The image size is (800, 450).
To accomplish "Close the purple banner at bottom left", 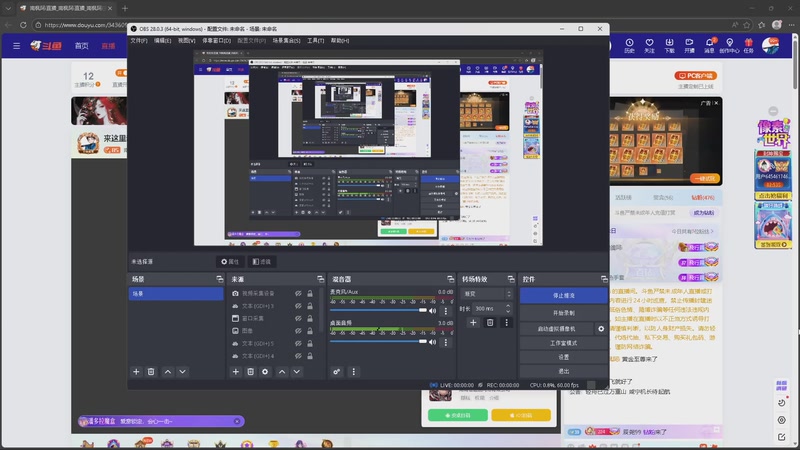I will click(237, 421).
